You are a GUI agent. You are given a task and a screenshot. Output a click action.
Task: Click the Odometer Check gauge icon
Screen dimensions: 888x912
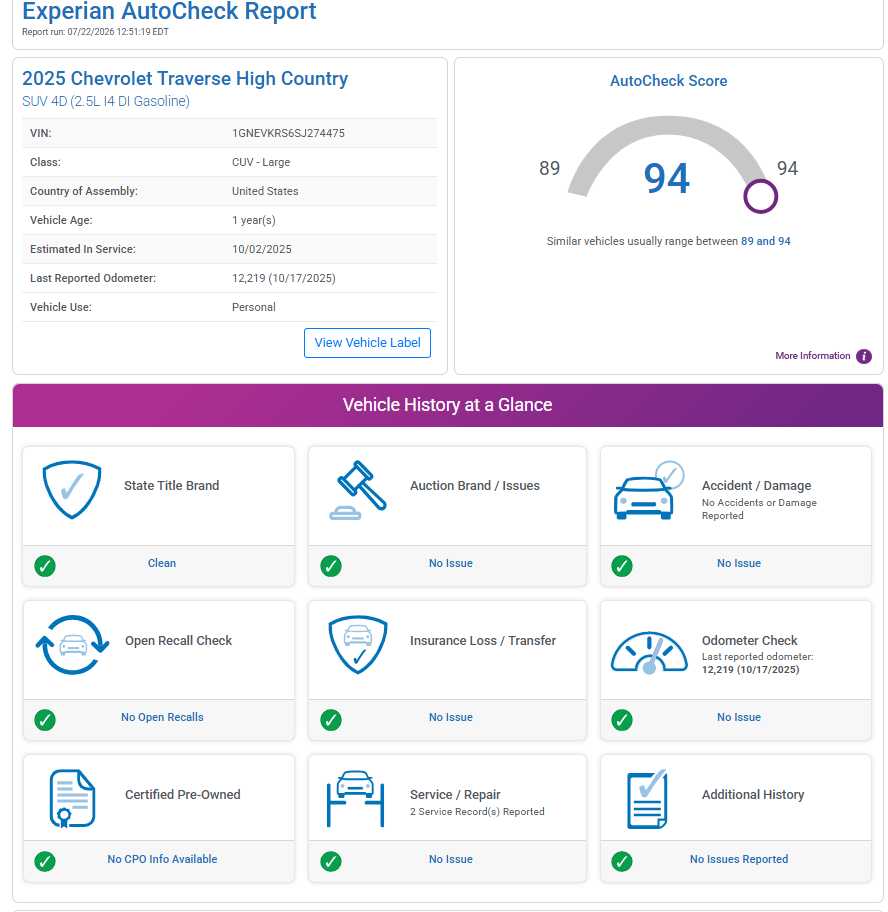point(649,653)
